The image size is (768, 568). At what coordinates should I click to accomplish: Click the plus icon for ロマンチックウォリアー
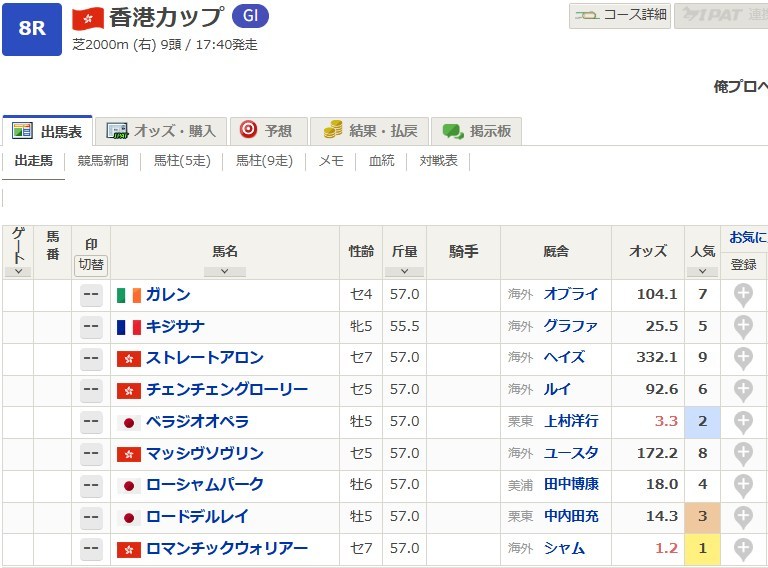(743, 549)
